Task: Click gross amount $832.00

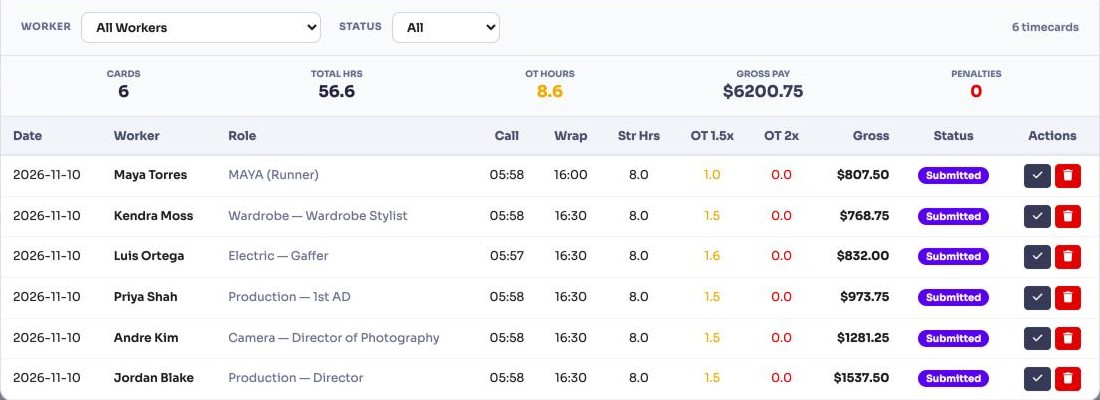Action: 863,255
